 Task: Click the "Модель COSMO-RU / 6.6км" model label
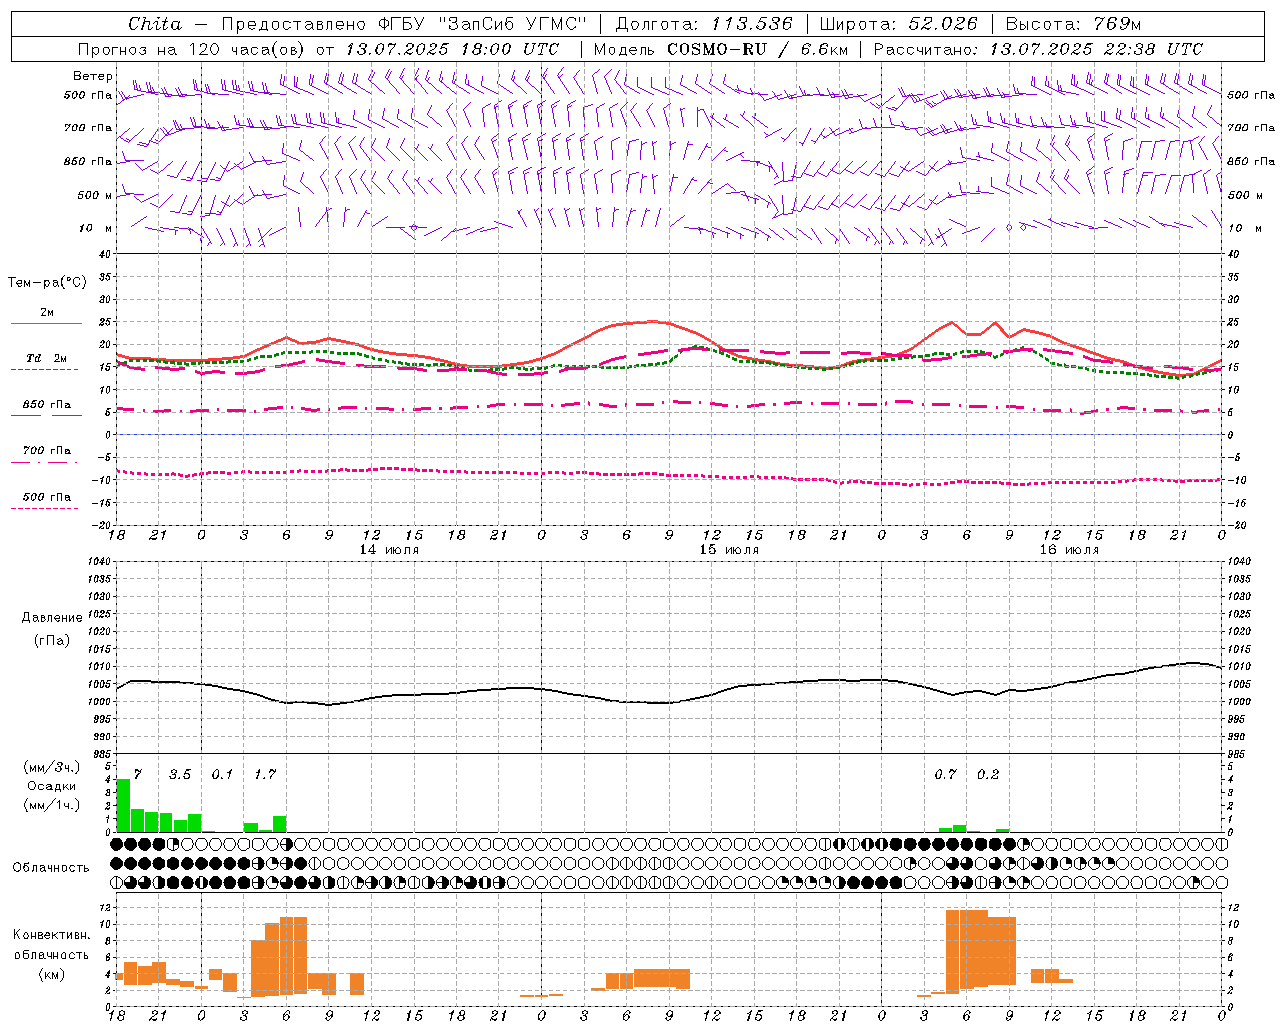721,49
